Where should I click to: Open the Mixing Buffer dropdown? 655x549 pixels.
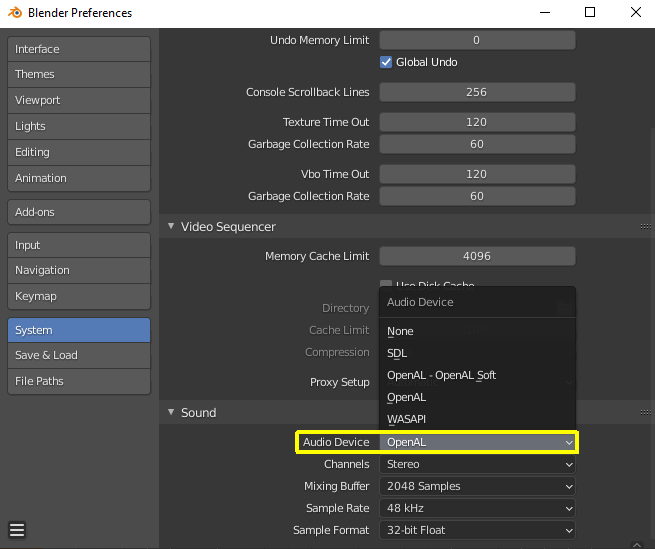tap(477, 486)
